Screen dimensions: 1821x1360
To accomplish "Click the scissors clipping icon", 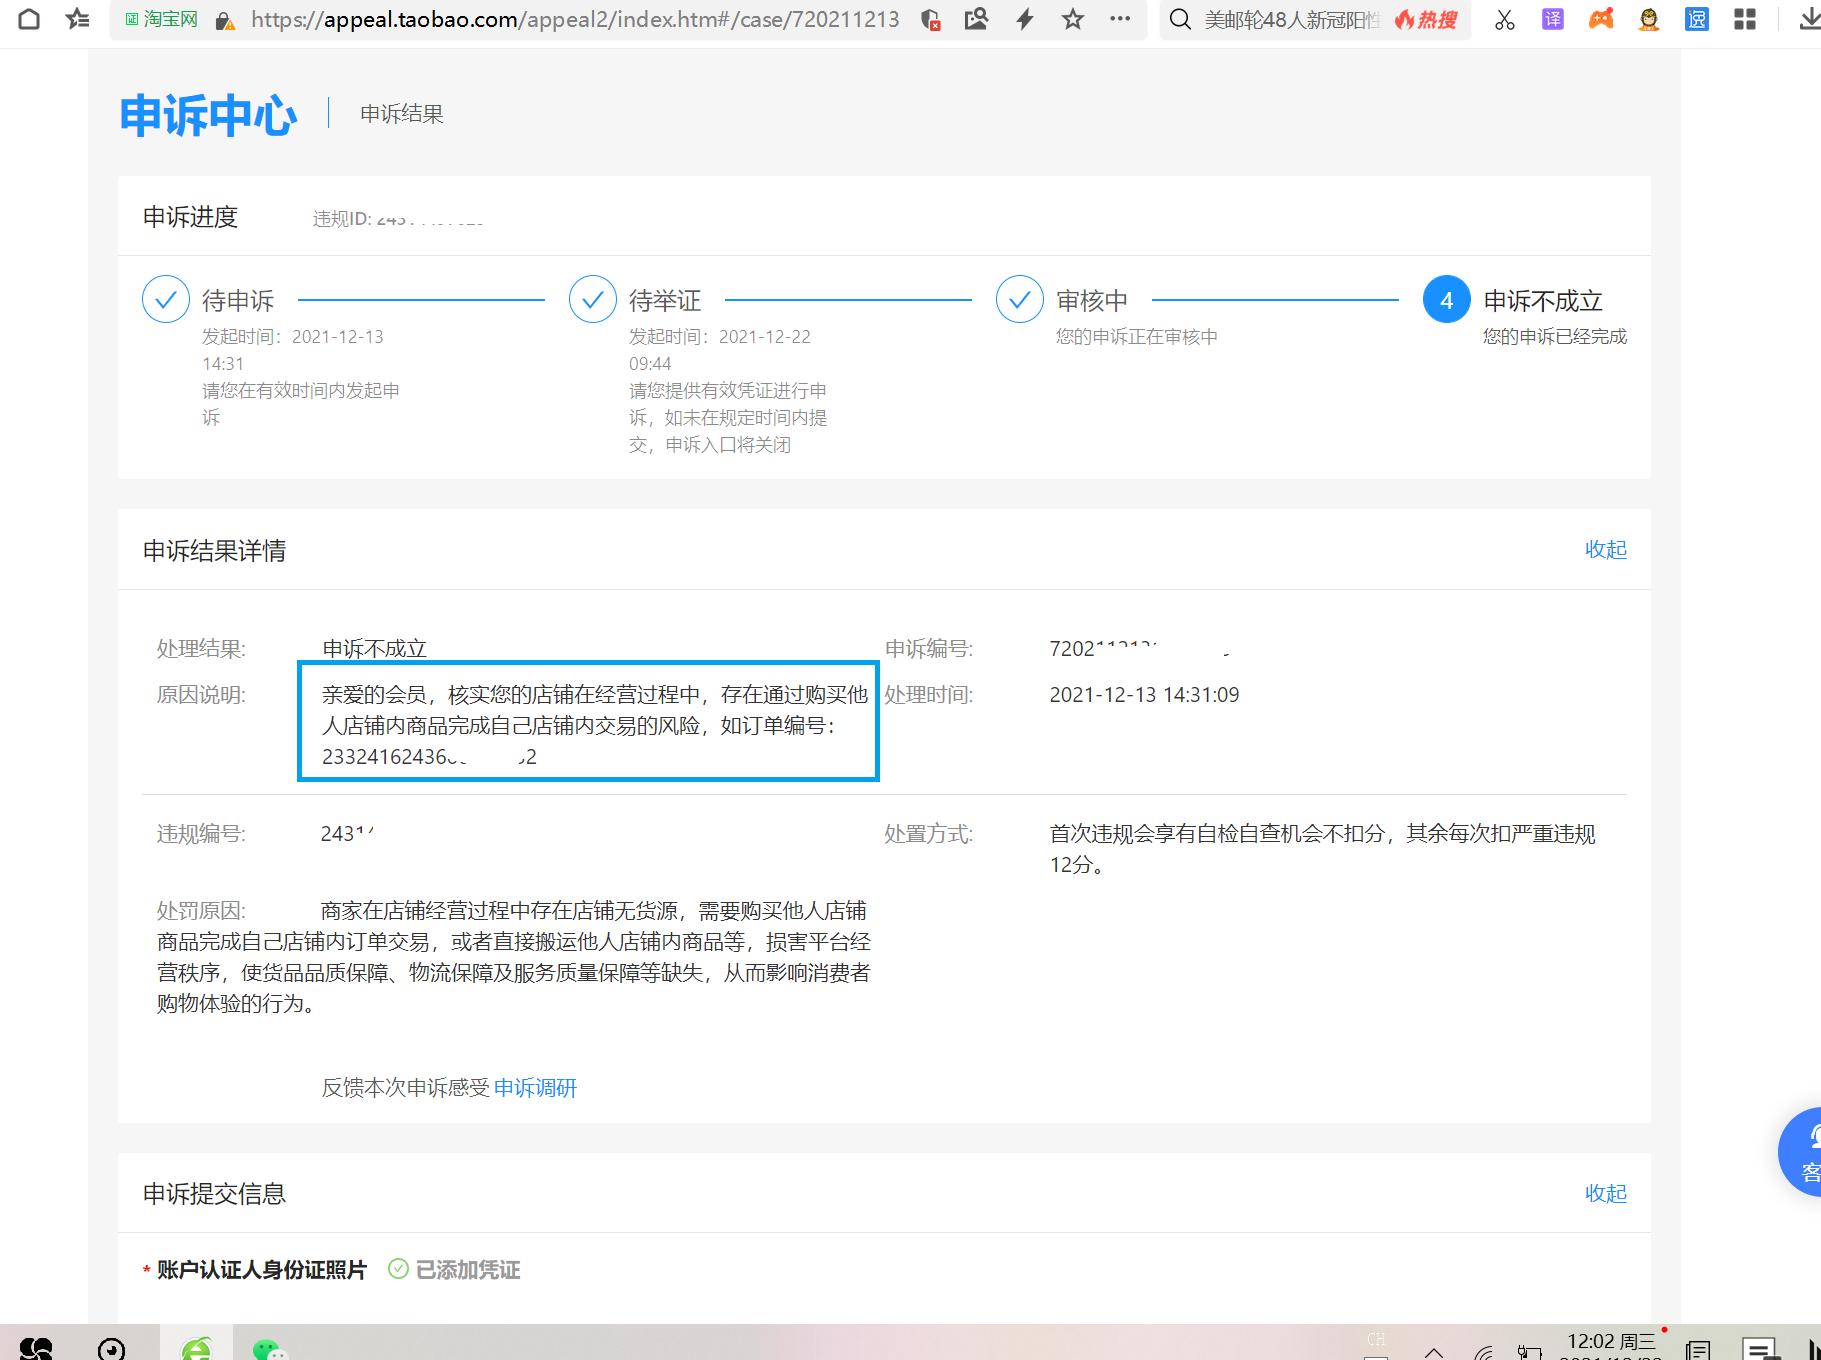I will [x=1505, y=19].
